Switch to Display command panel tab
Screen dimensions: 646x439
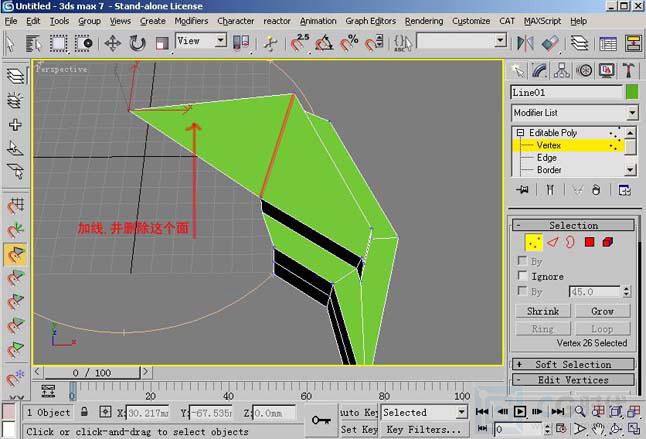coord(606,71)
